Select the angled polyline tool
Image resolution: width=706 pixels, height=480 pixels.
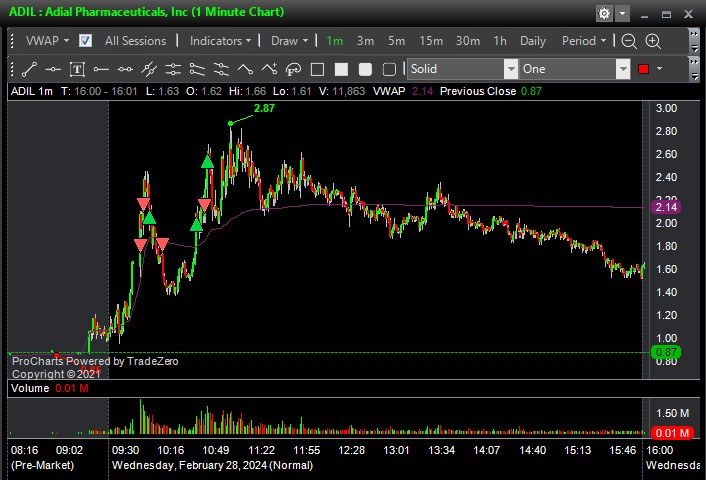(x=245, y=69)
